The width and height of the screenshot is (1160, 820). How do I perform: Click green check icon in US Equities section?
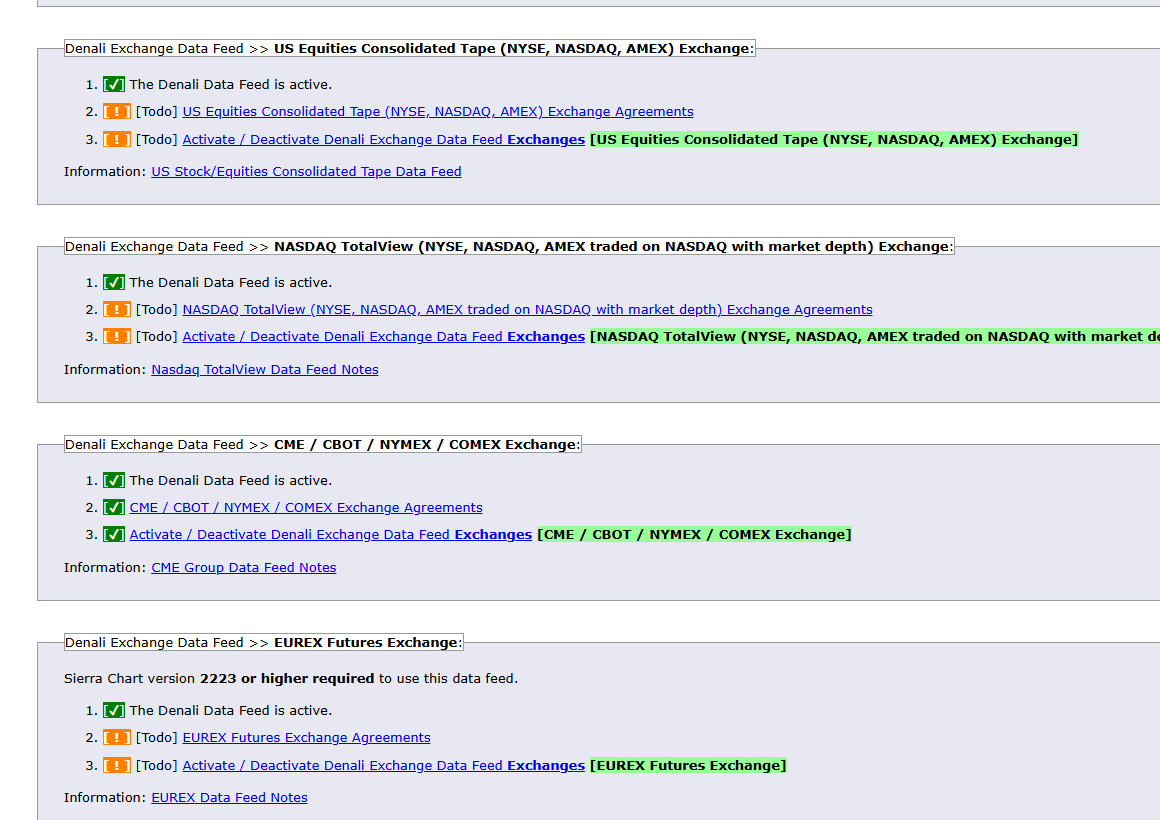[x=114, y=84]
